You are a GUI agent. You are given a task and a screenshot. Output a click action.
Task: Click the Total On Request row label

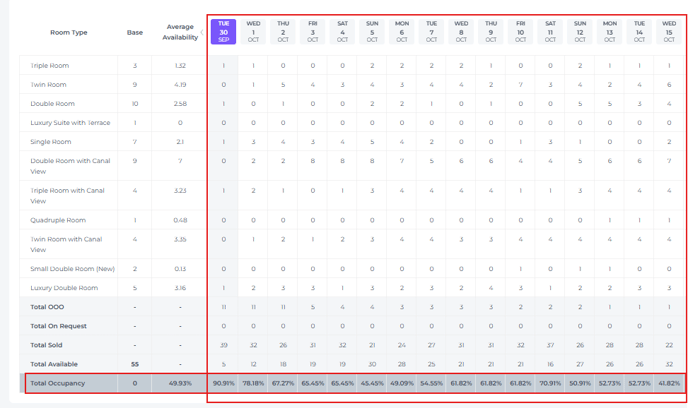click(x=57, y=326)
